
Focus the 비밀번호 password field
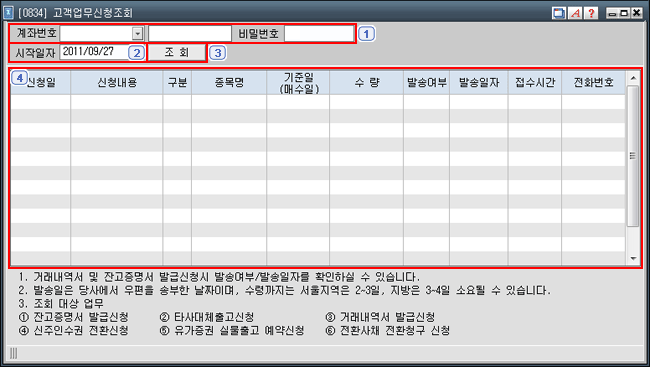coord(319,34)
